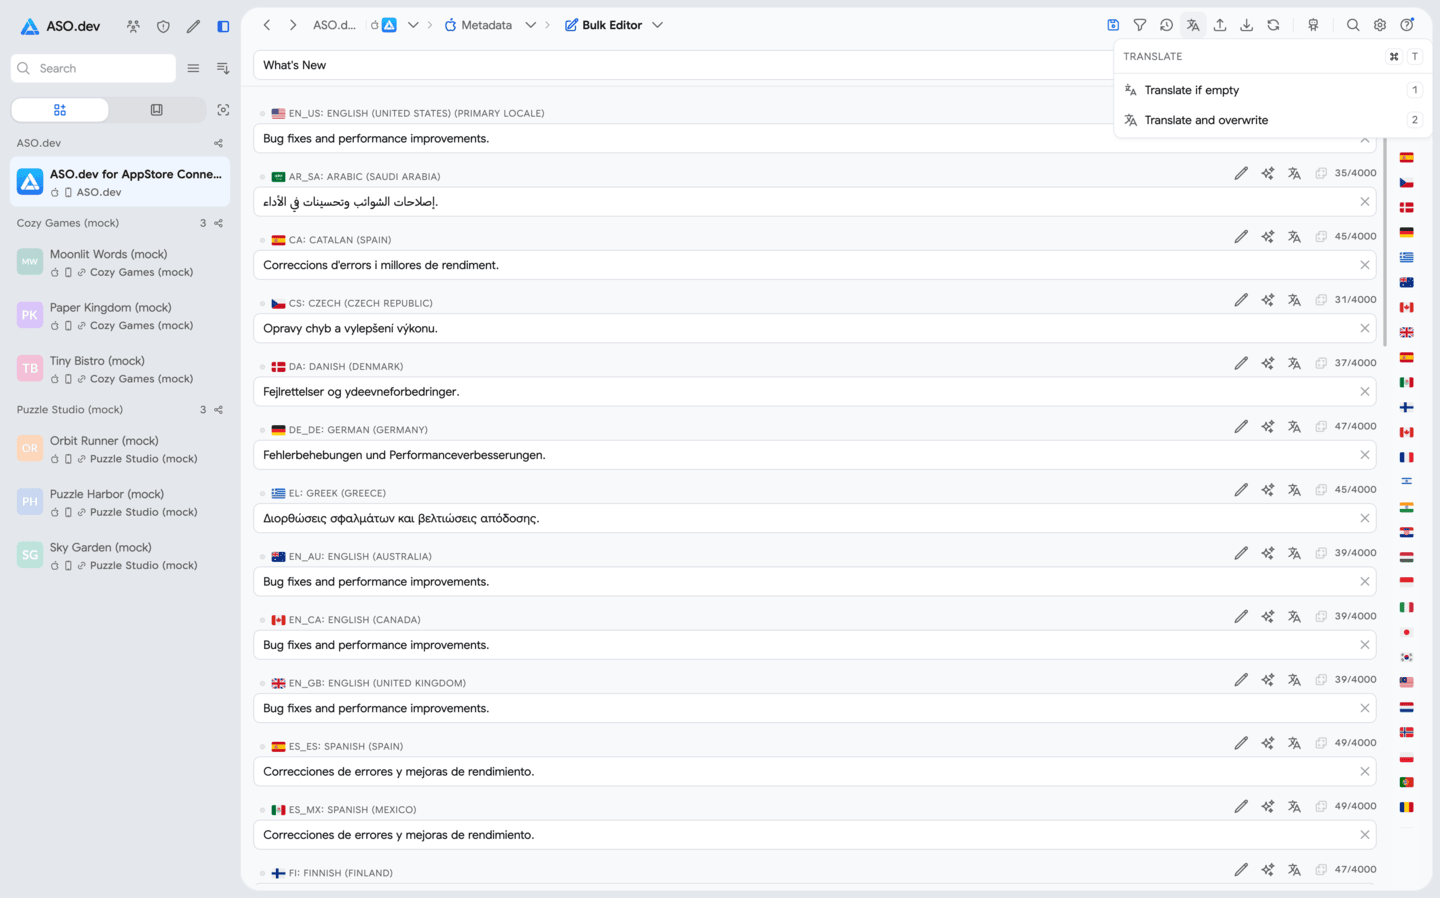The height and width of the screenshot is (898, 1440).
Task: Open settings gear icon
Action: pyautogui.click(x=1380, y=25)
